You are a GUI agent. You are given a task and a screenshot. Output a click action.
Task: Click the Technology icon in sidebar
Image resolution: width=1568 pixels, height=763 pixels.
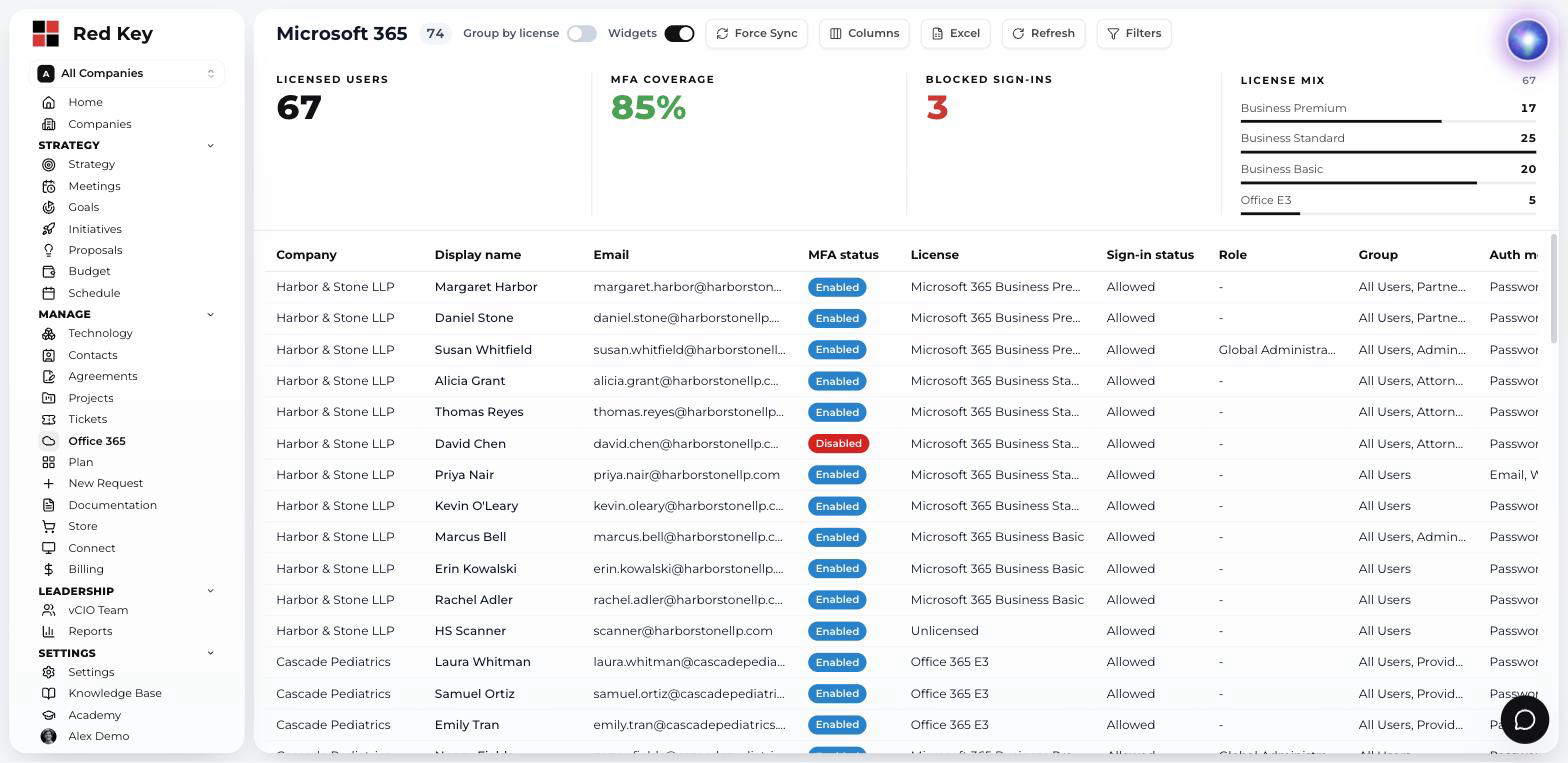click(48, 333)
